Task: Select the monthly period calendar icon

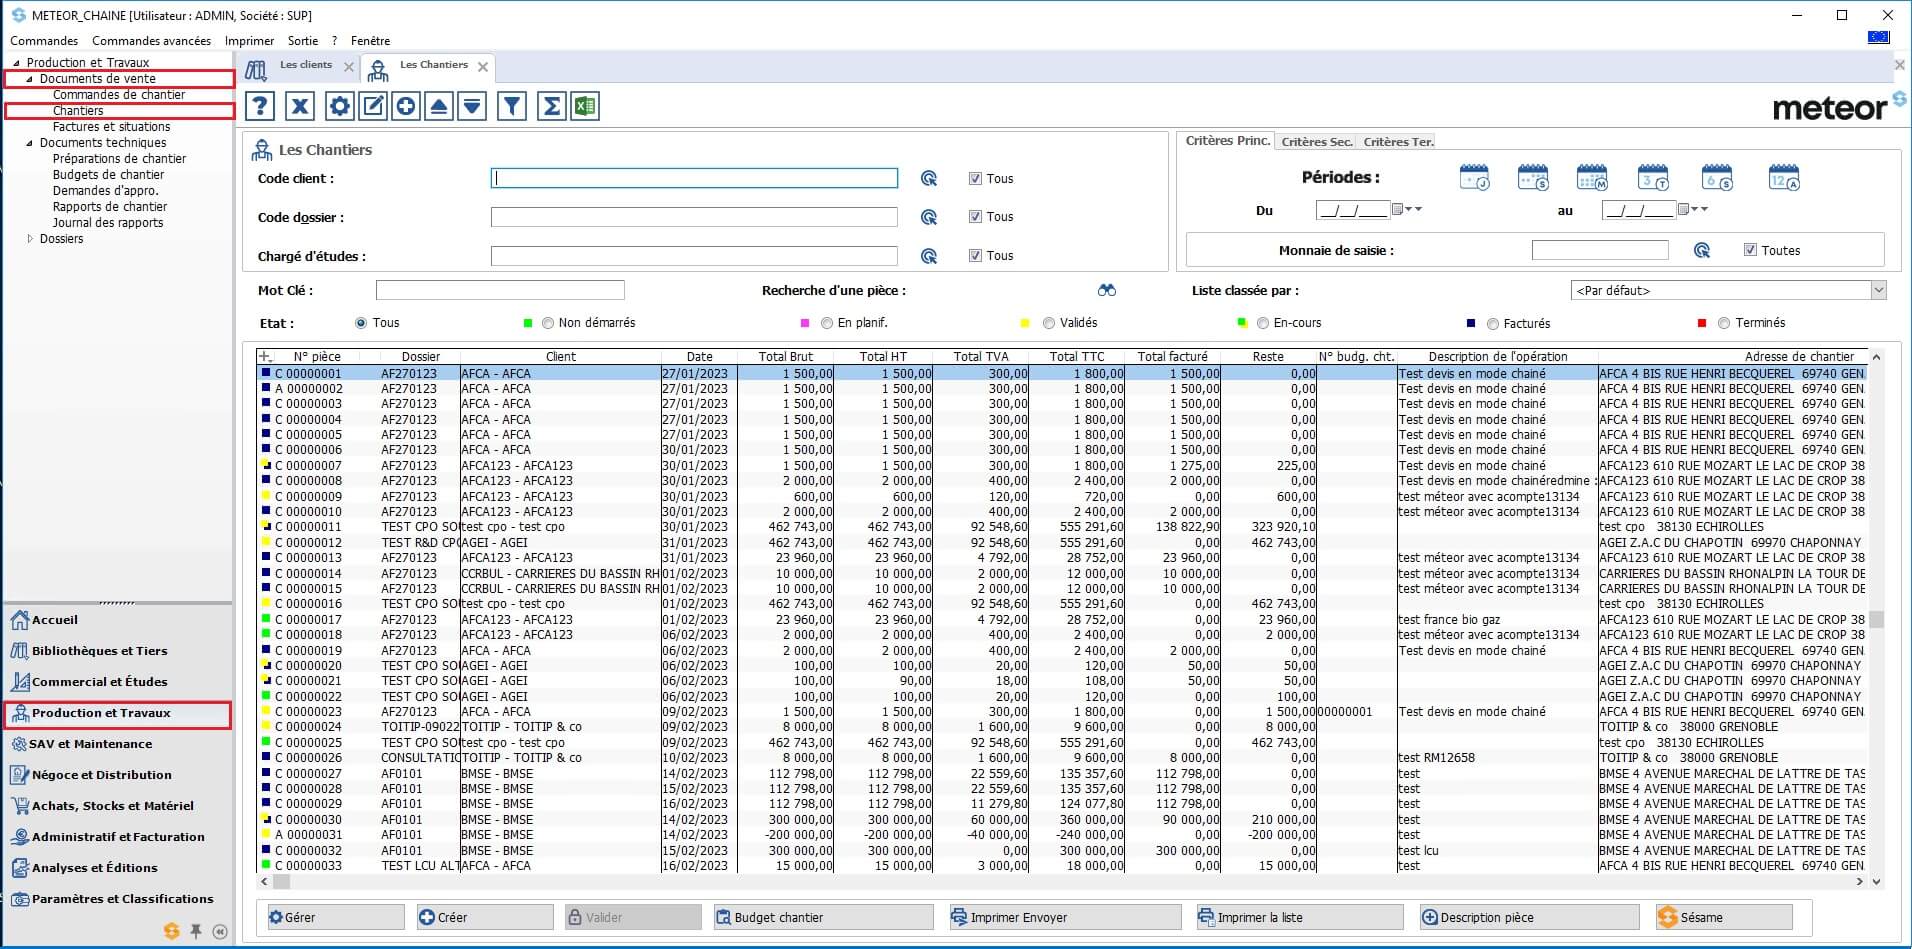Action: tap(1592, 178)
